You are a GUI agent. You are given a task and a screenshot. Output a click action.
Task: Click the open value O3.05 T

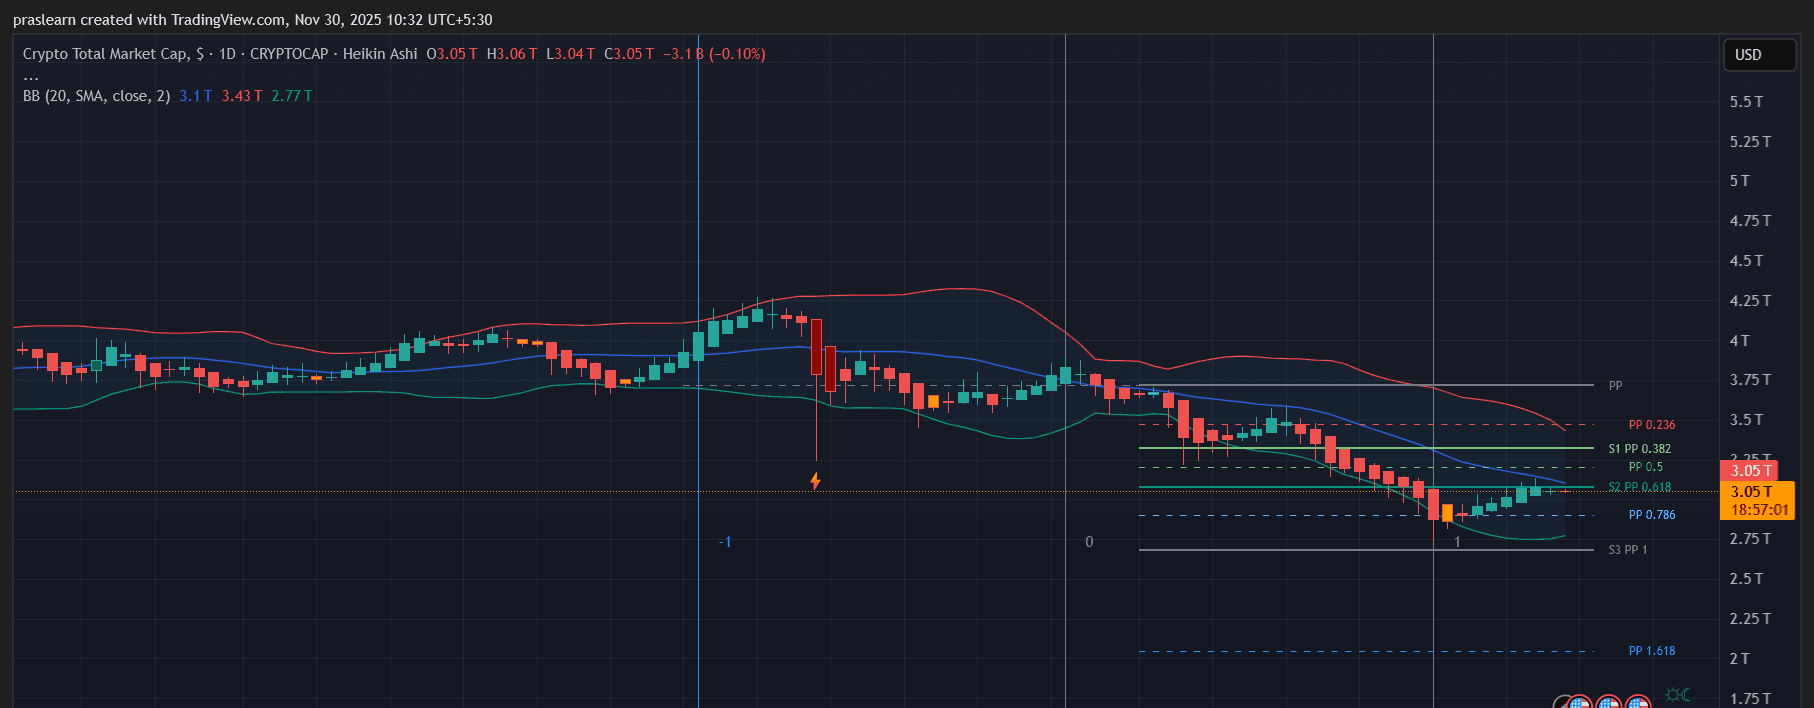point(452,54)
